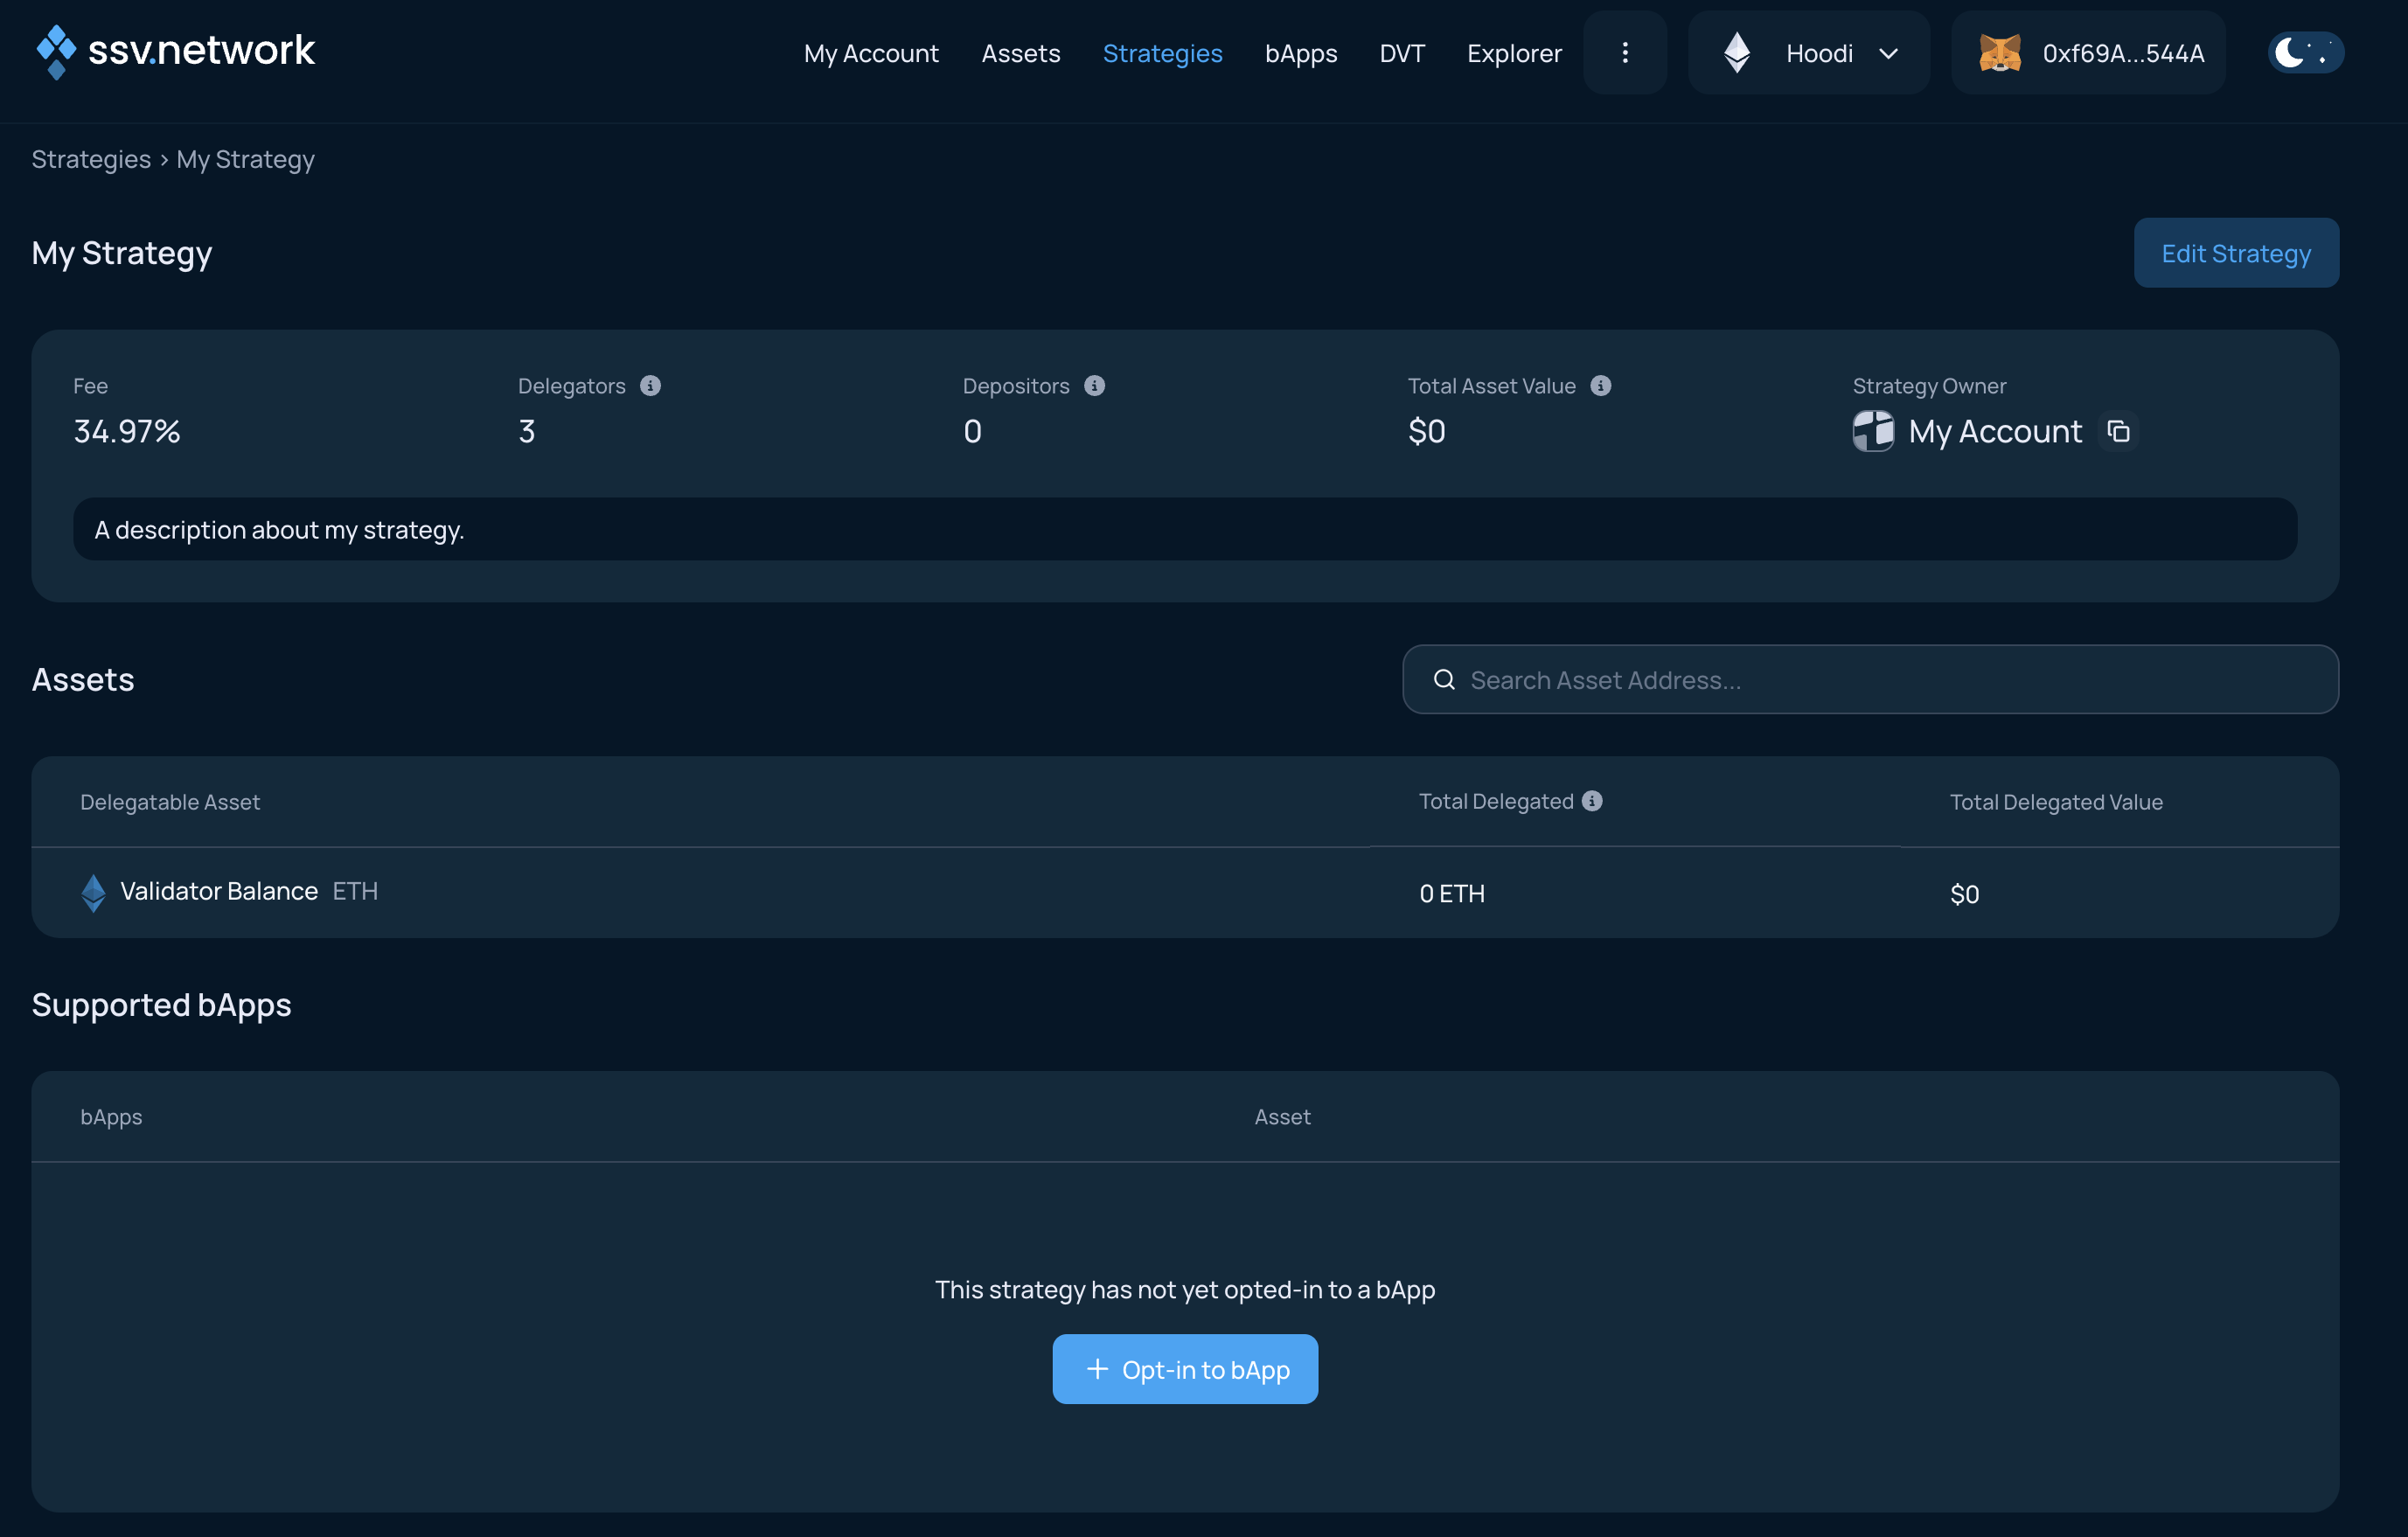Show Delegators info tooltip icon
Viewport: 2408px width, 1537px height.
pyautogui.click(x=650, y=386)
